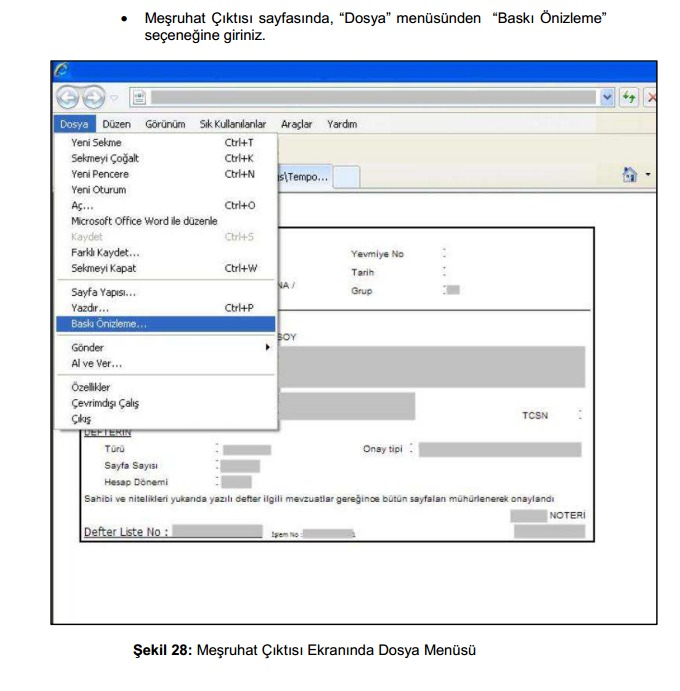
Task: Open recent pages dropdown beside Forward button
Action: click(114, 97)
